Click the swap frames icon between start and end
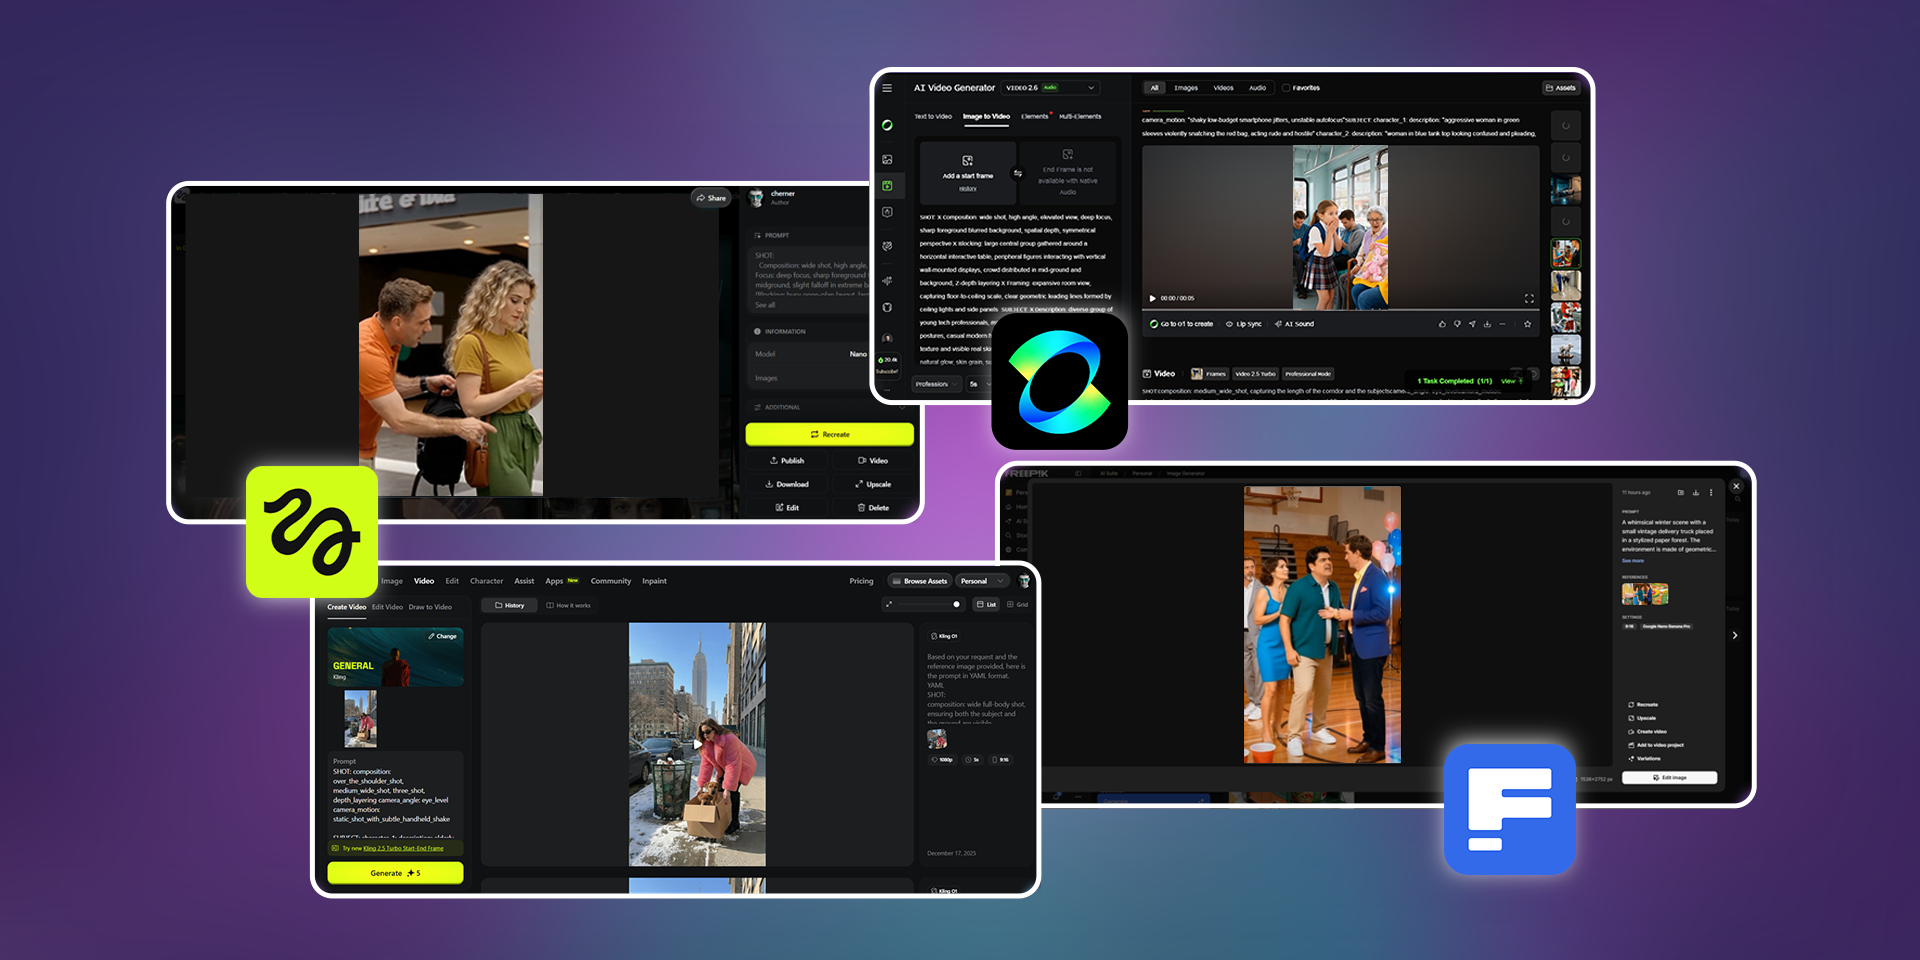Image resolution: width=1920 pixels, height=960 pixels. 1018,173
